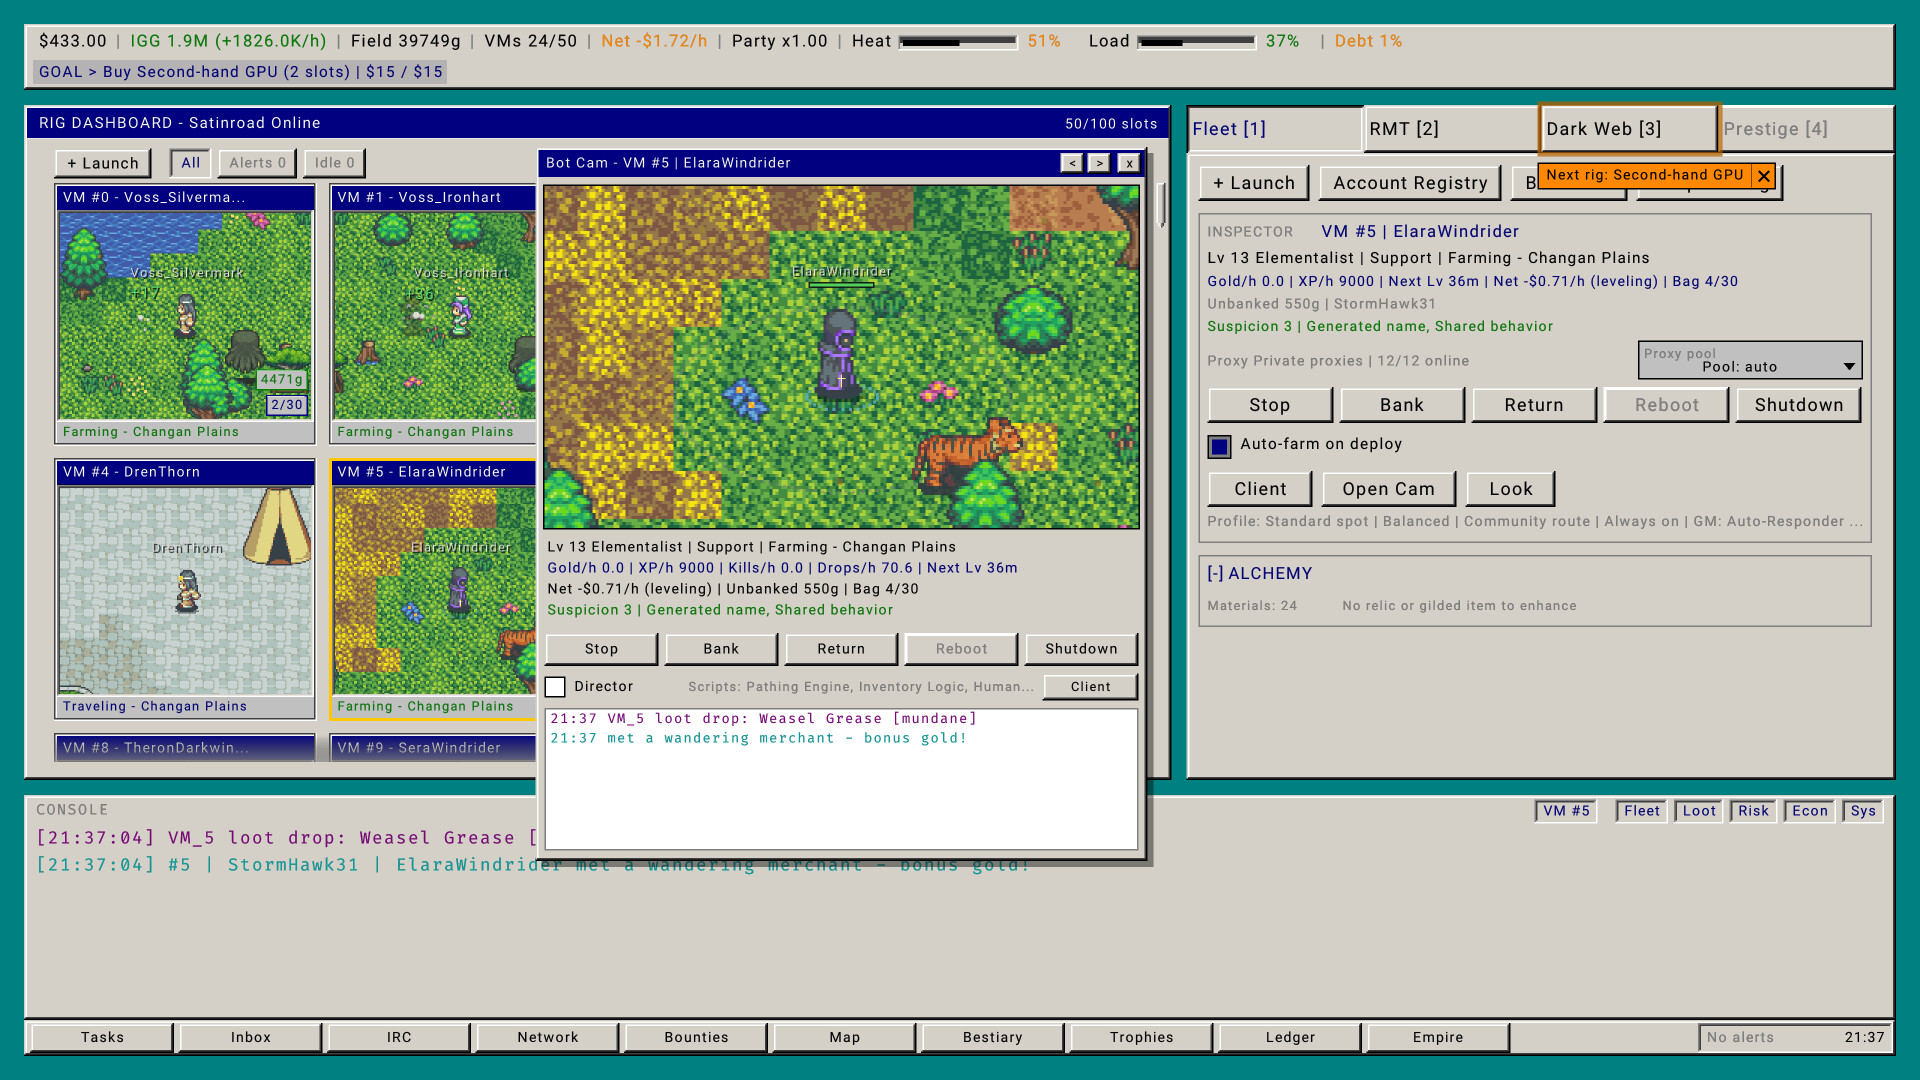Image resolution: width=1920 pixels, height=1080 pixels.
Task: Toggle the Loot console filter
Action: tap(1699, 811)
